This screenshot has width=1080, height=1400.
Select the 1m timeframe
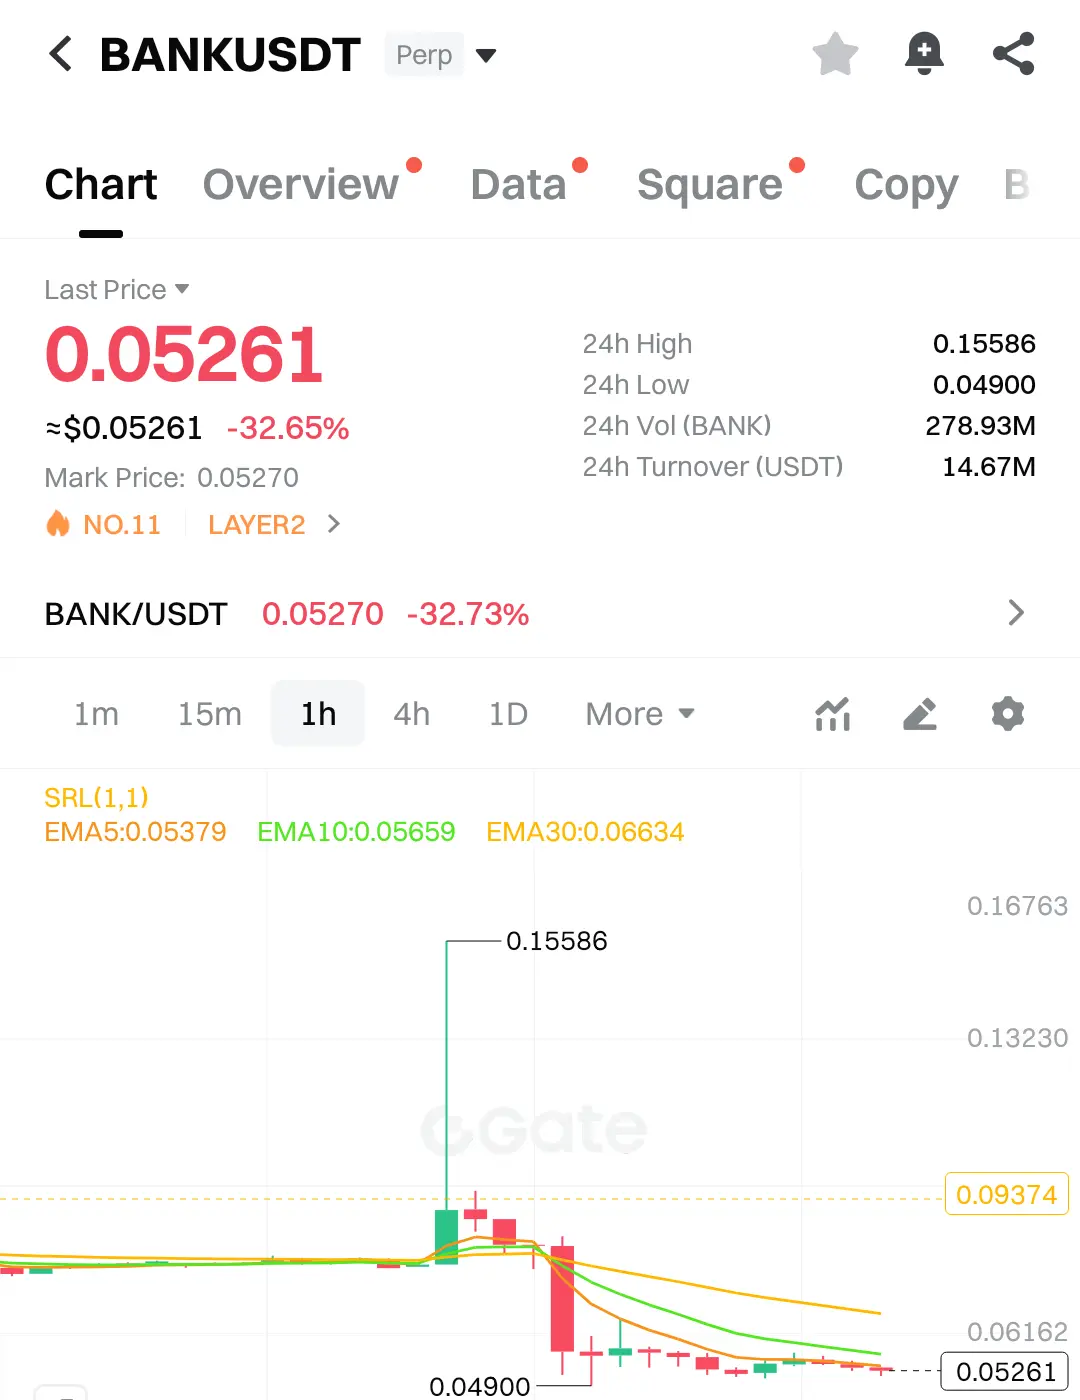tap(96, 714)
